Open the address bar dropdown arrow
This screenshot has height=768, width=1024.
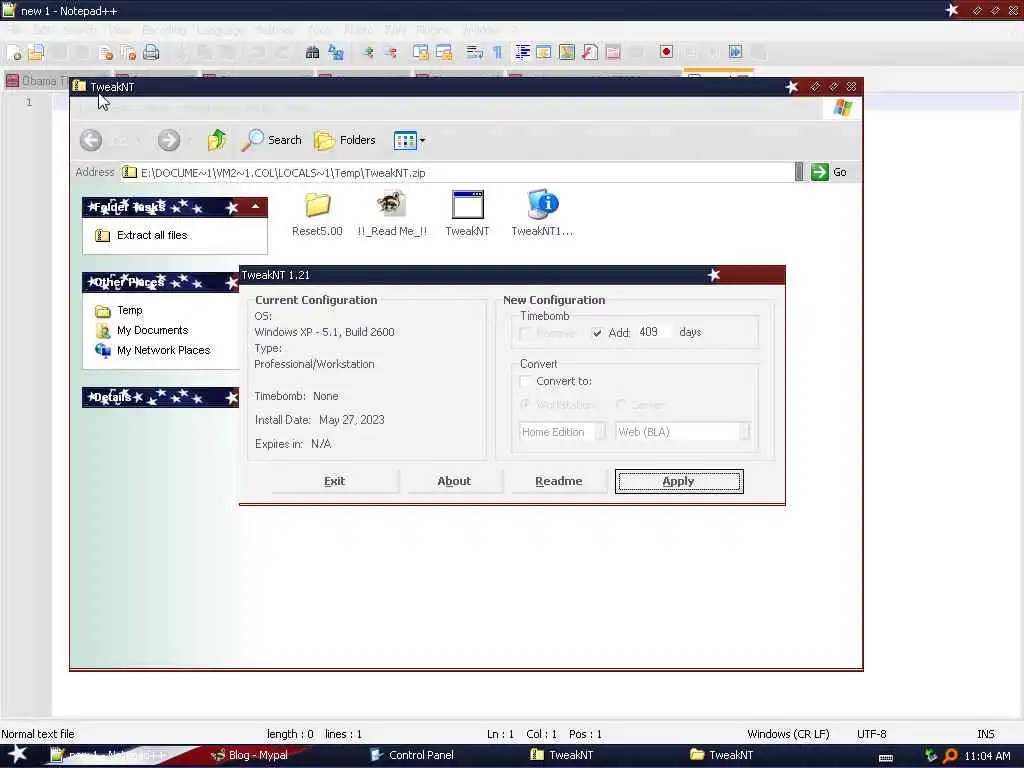click(799, 172)
